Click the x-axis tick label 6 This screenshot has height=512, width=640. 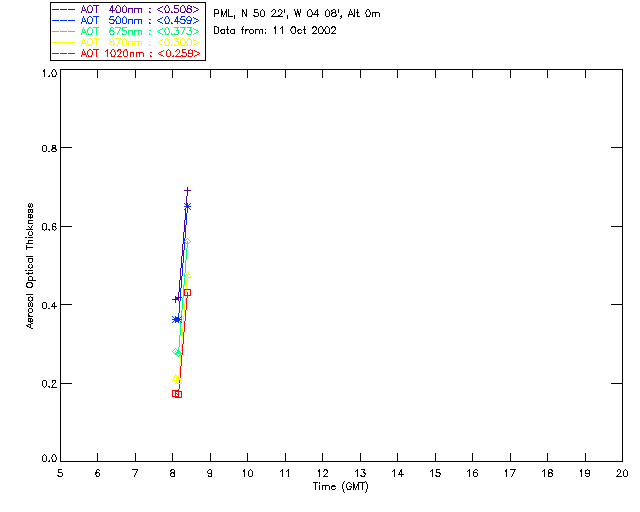(98, 474)
